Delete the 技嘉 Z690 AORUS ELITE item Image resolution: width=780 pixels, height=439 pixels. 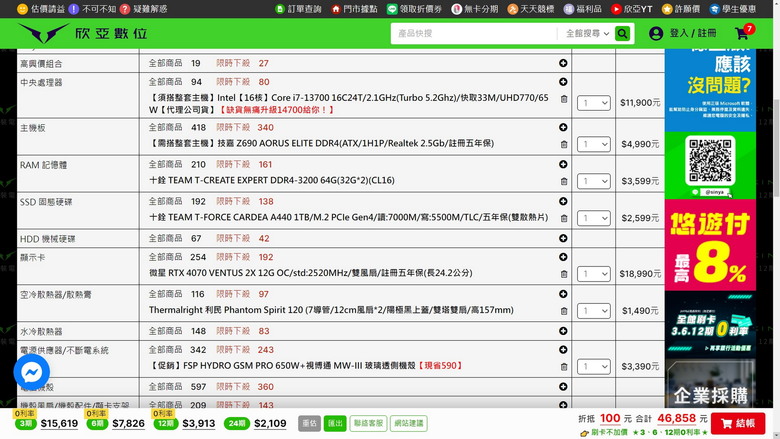coord(564,144)
